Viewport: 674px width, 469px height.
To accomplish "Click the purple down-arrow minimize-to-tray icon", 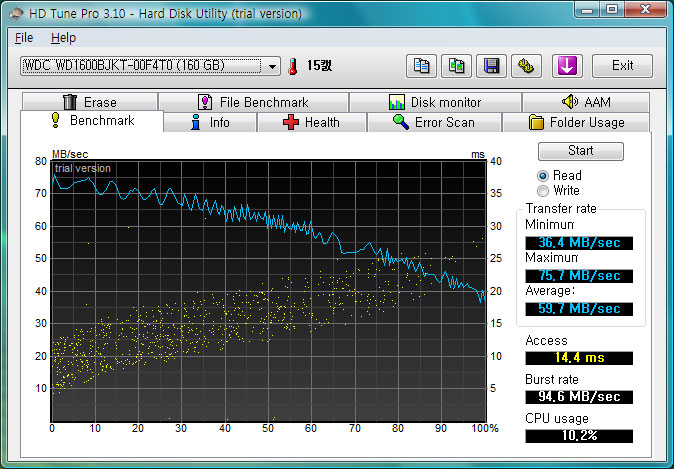I will (566, 66).
